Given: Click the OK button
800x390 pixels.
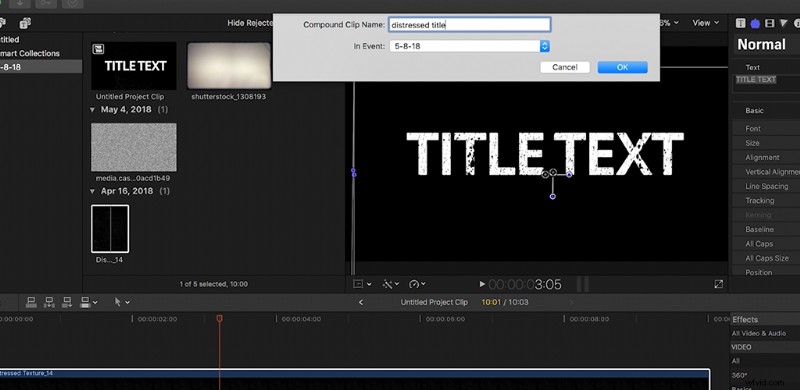Looking at the screenshot, I should pos(622,67).
